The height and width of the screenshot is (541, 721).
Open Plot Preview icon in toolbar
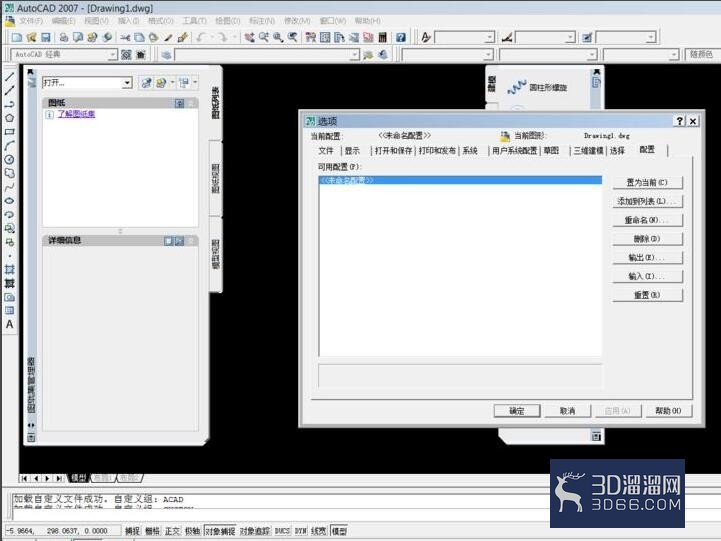(x=78, y=37)
